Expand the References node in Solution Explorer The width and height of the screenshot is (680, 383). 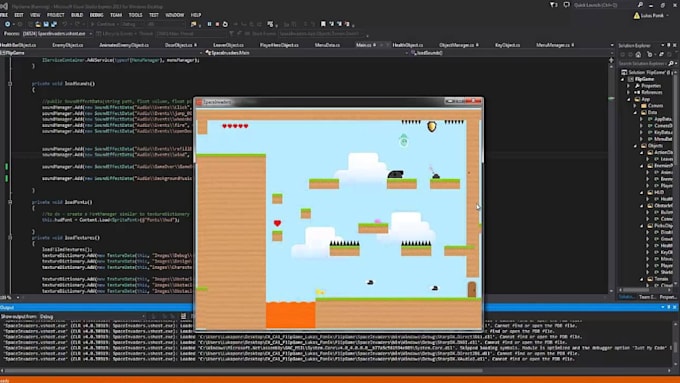point(629,92)
